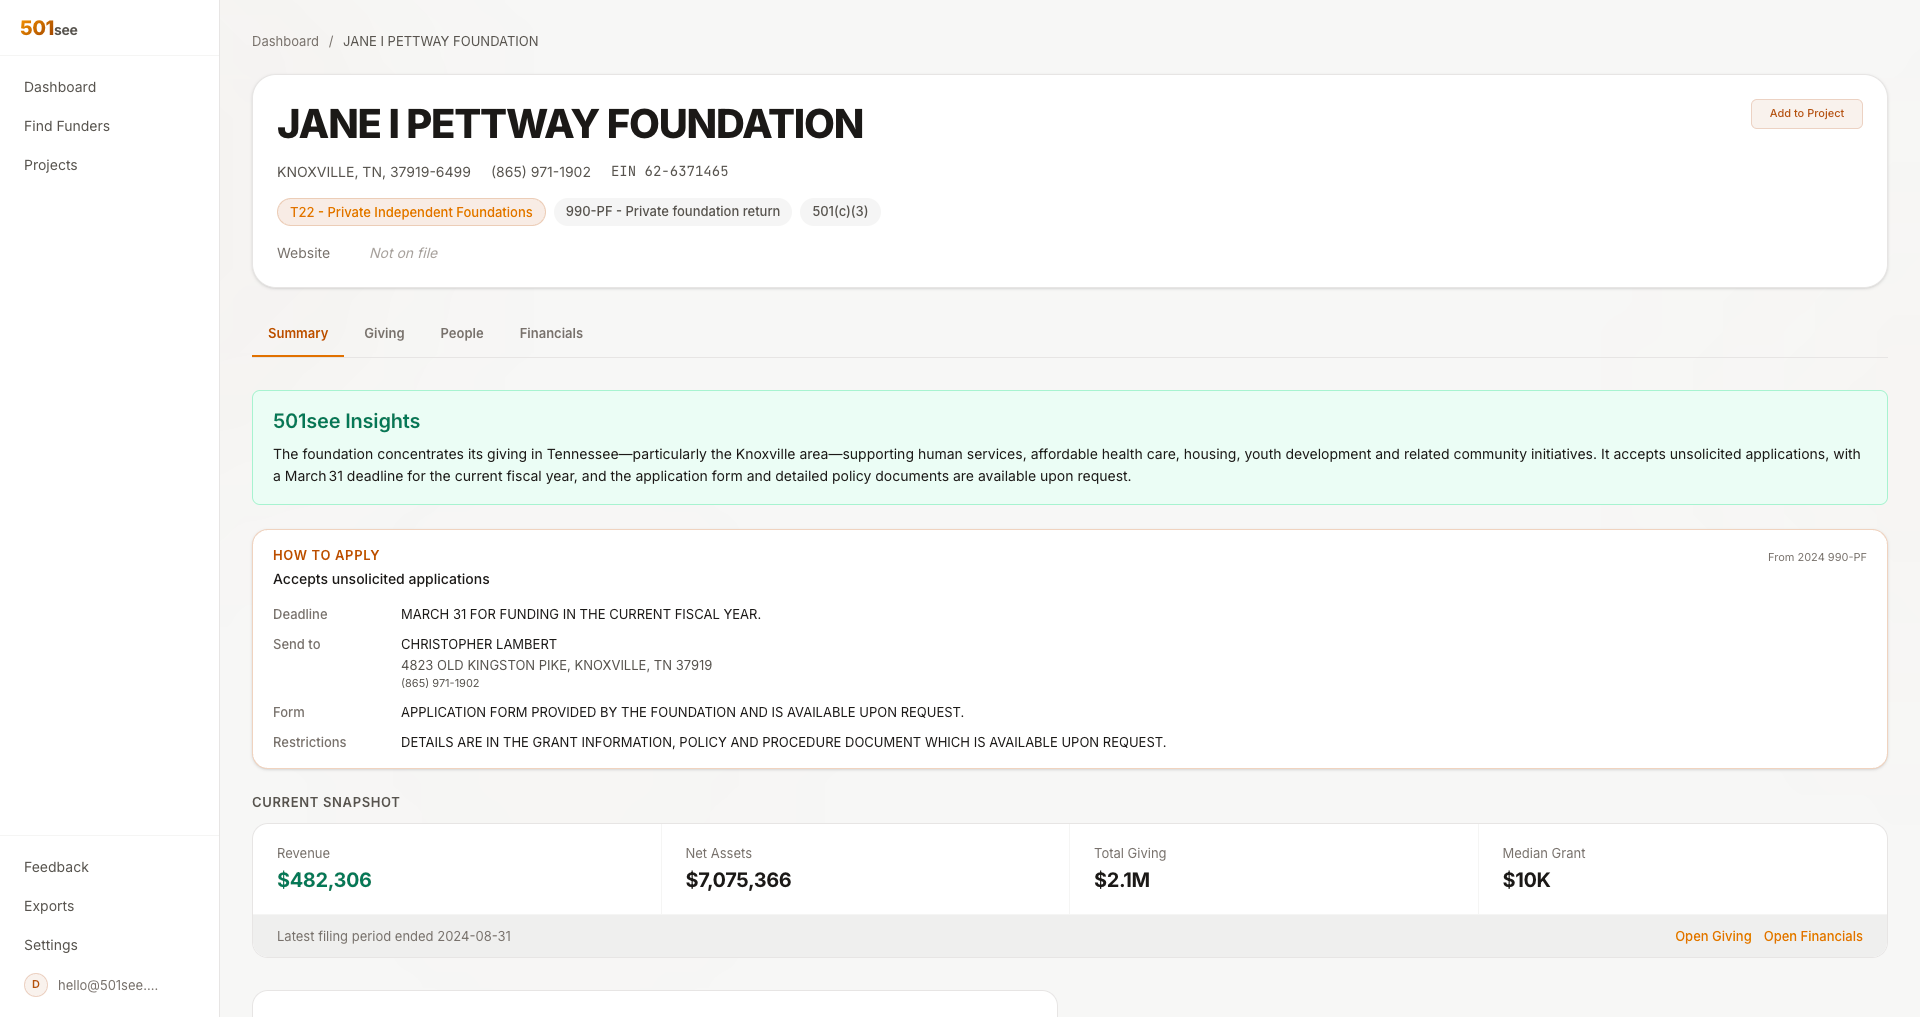The height and width of the screenshot is (1017, 1920).
Task: Open the hello@501see account menu
Action: pos(108,985)
